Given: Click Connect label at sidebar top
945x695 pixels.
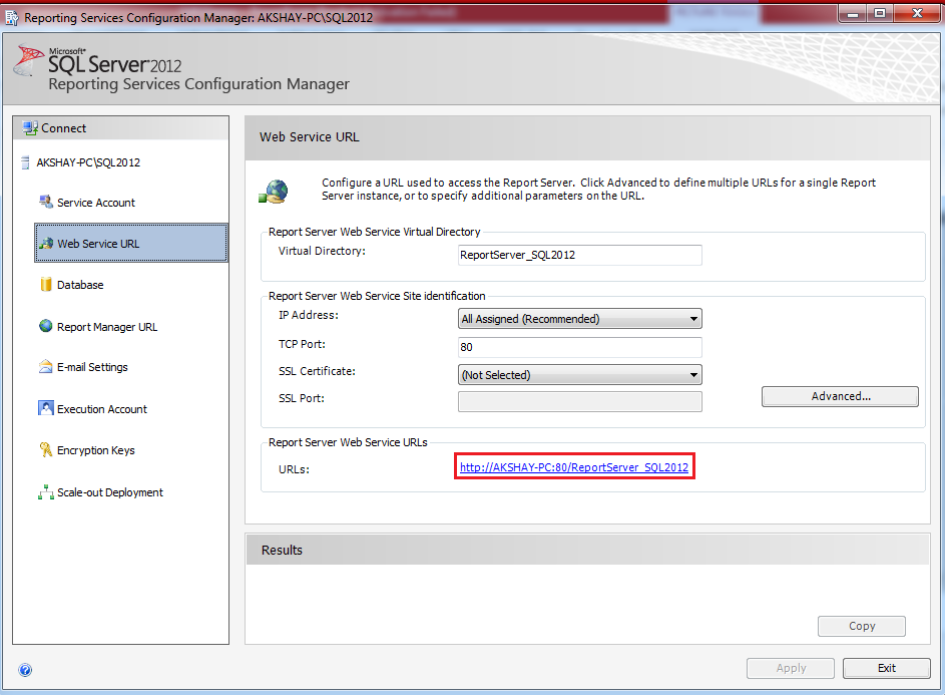Looking at the screenshot, I should coord(63,128).
